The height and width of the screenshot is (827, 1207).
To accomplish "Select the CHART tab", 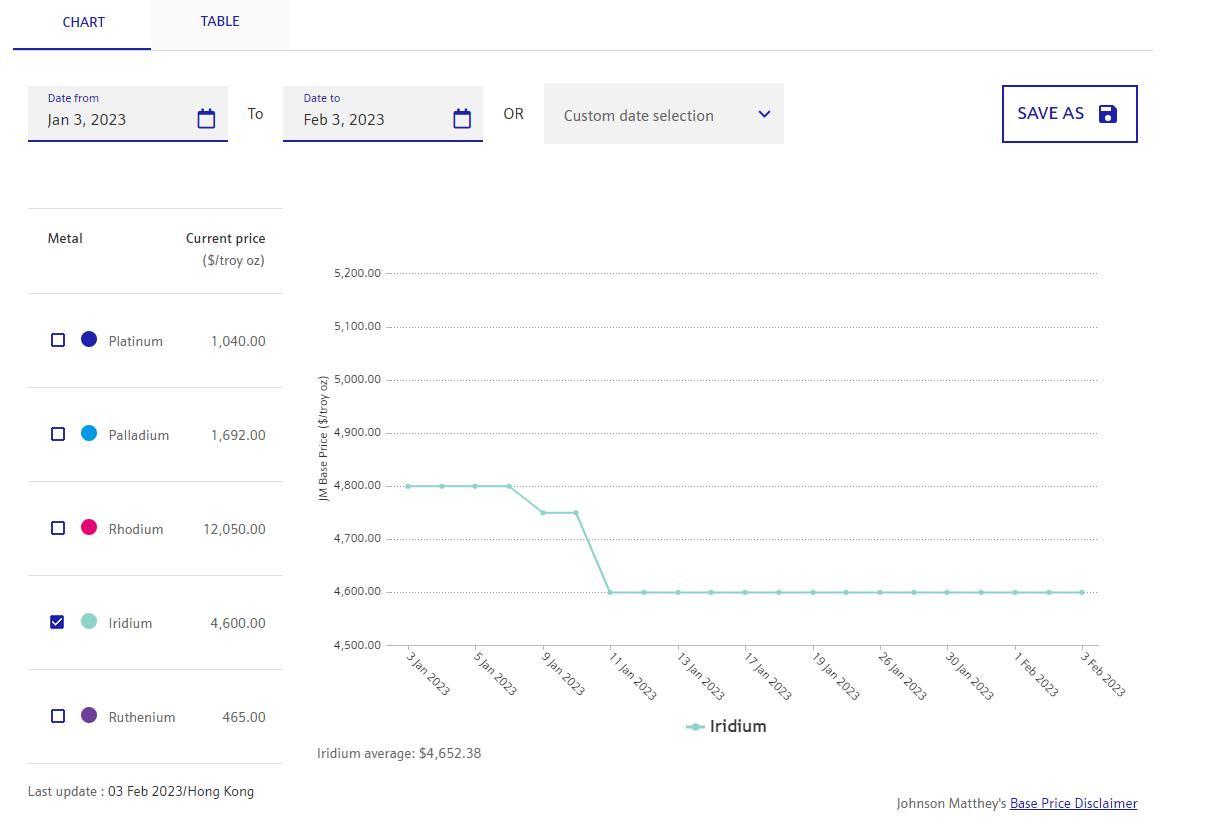I will pos(83,22).
